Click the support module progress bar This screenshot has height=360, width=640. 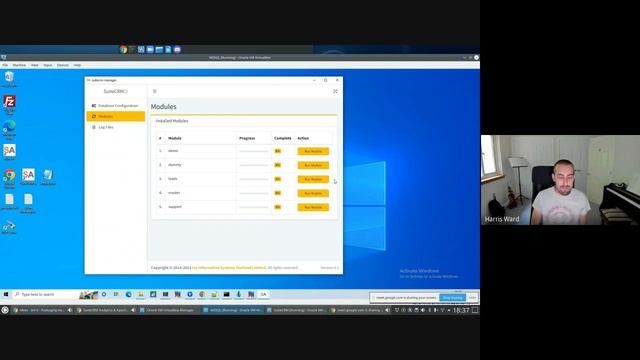point(253,207)
